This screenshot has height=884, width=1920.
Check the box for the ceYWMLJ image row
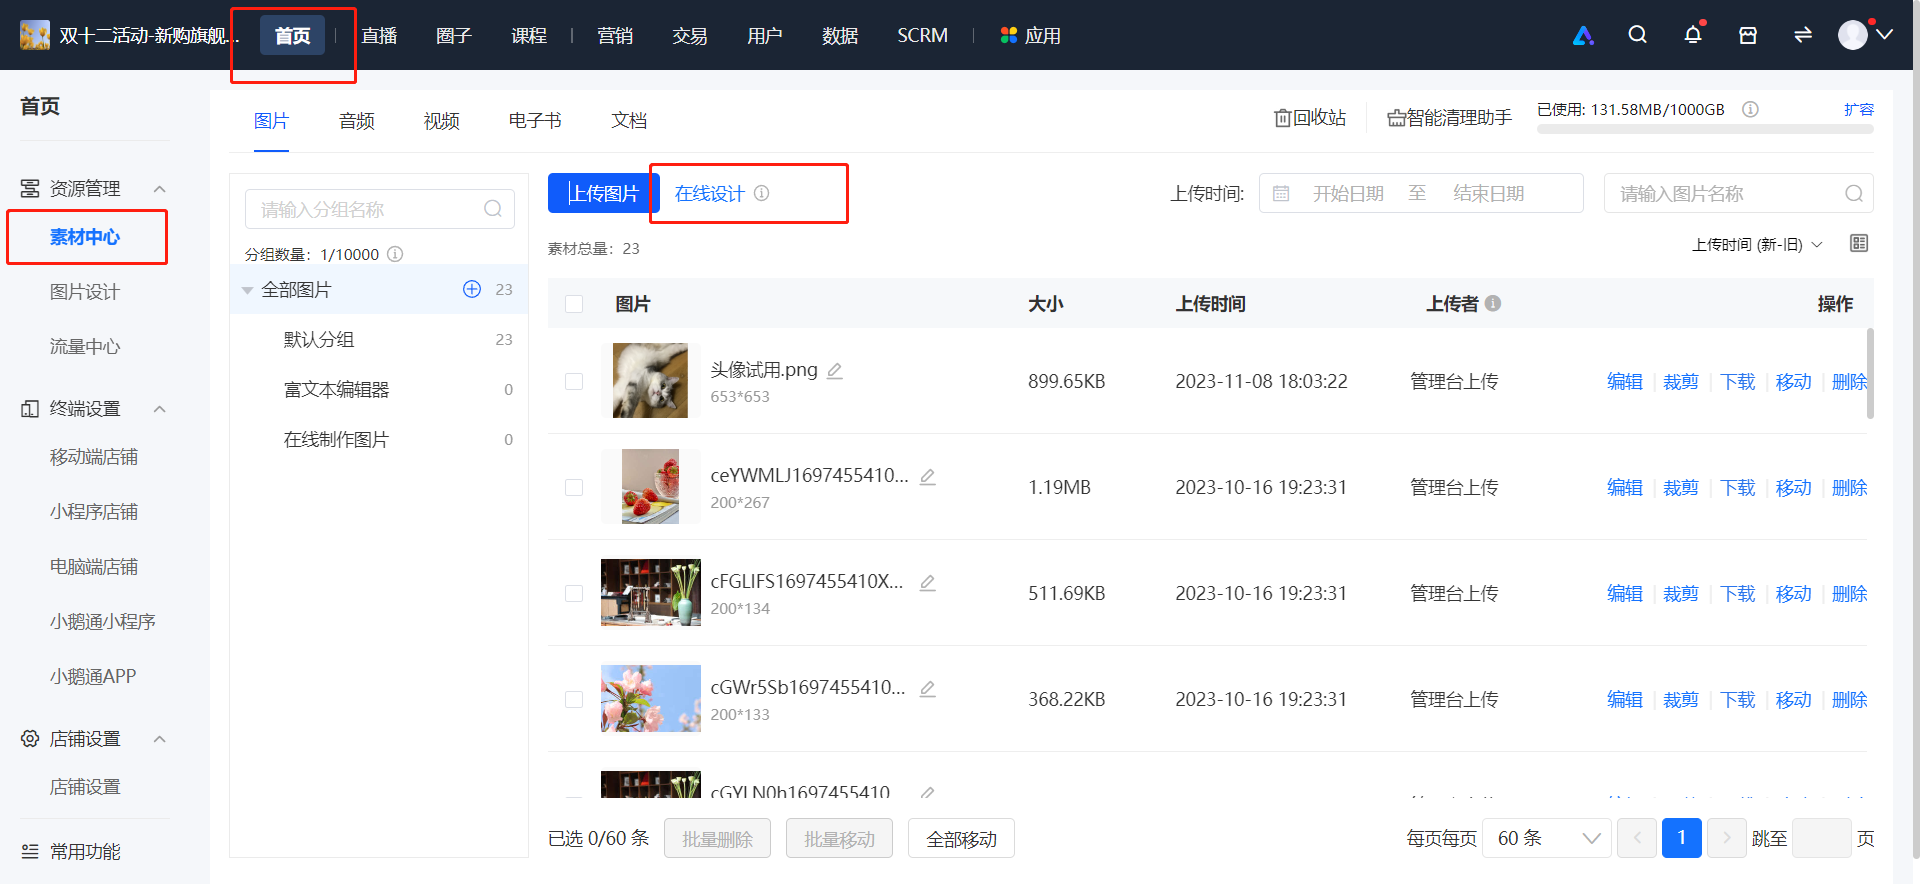(x=574, y=487)
